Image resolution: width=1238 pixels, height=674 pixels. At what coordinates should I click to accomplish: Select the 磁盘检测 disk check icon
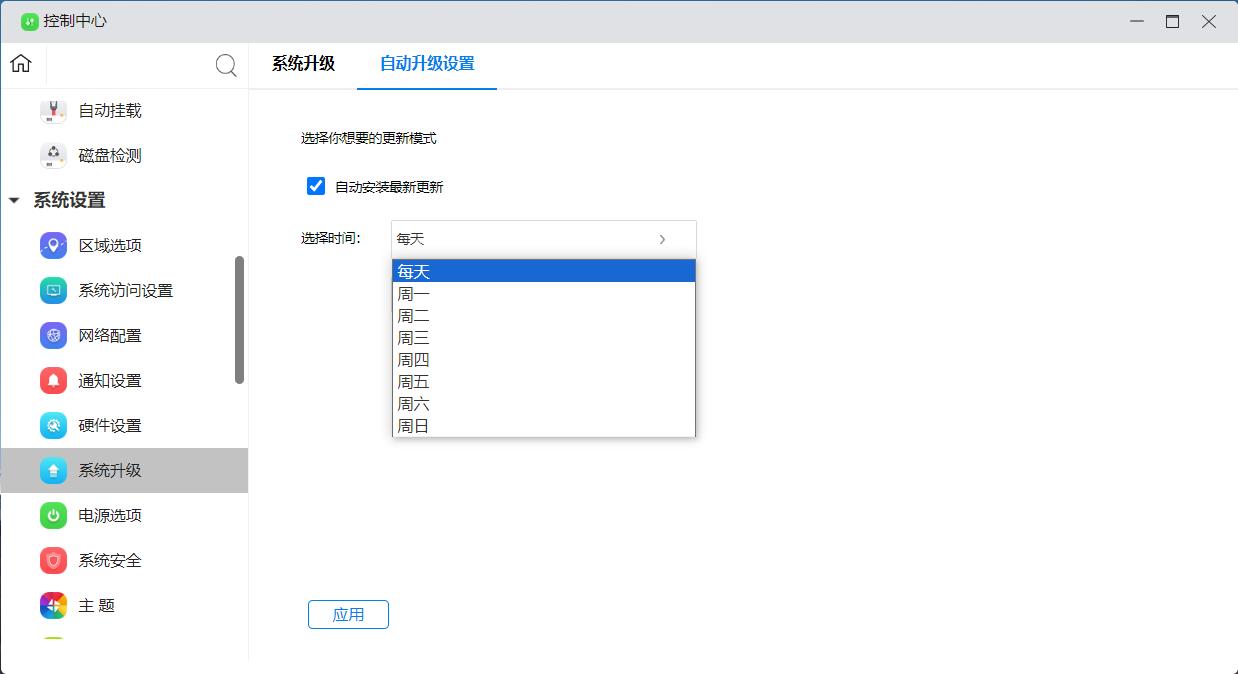pos(53,156)
